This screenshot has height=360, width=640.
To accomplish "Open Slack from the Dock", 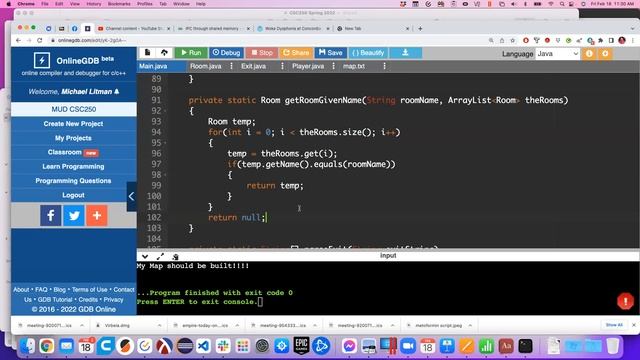I will pos(223,346).
